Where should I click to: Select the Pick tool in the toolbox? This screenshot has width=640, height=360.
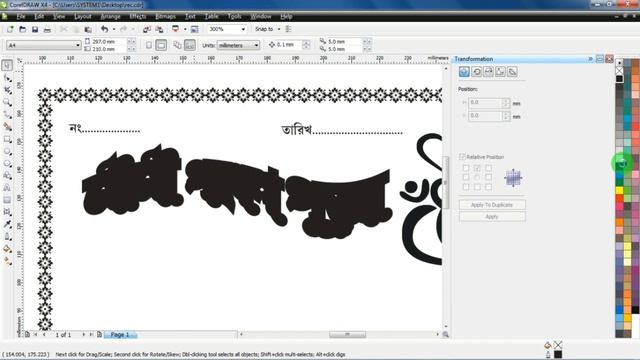7,65
